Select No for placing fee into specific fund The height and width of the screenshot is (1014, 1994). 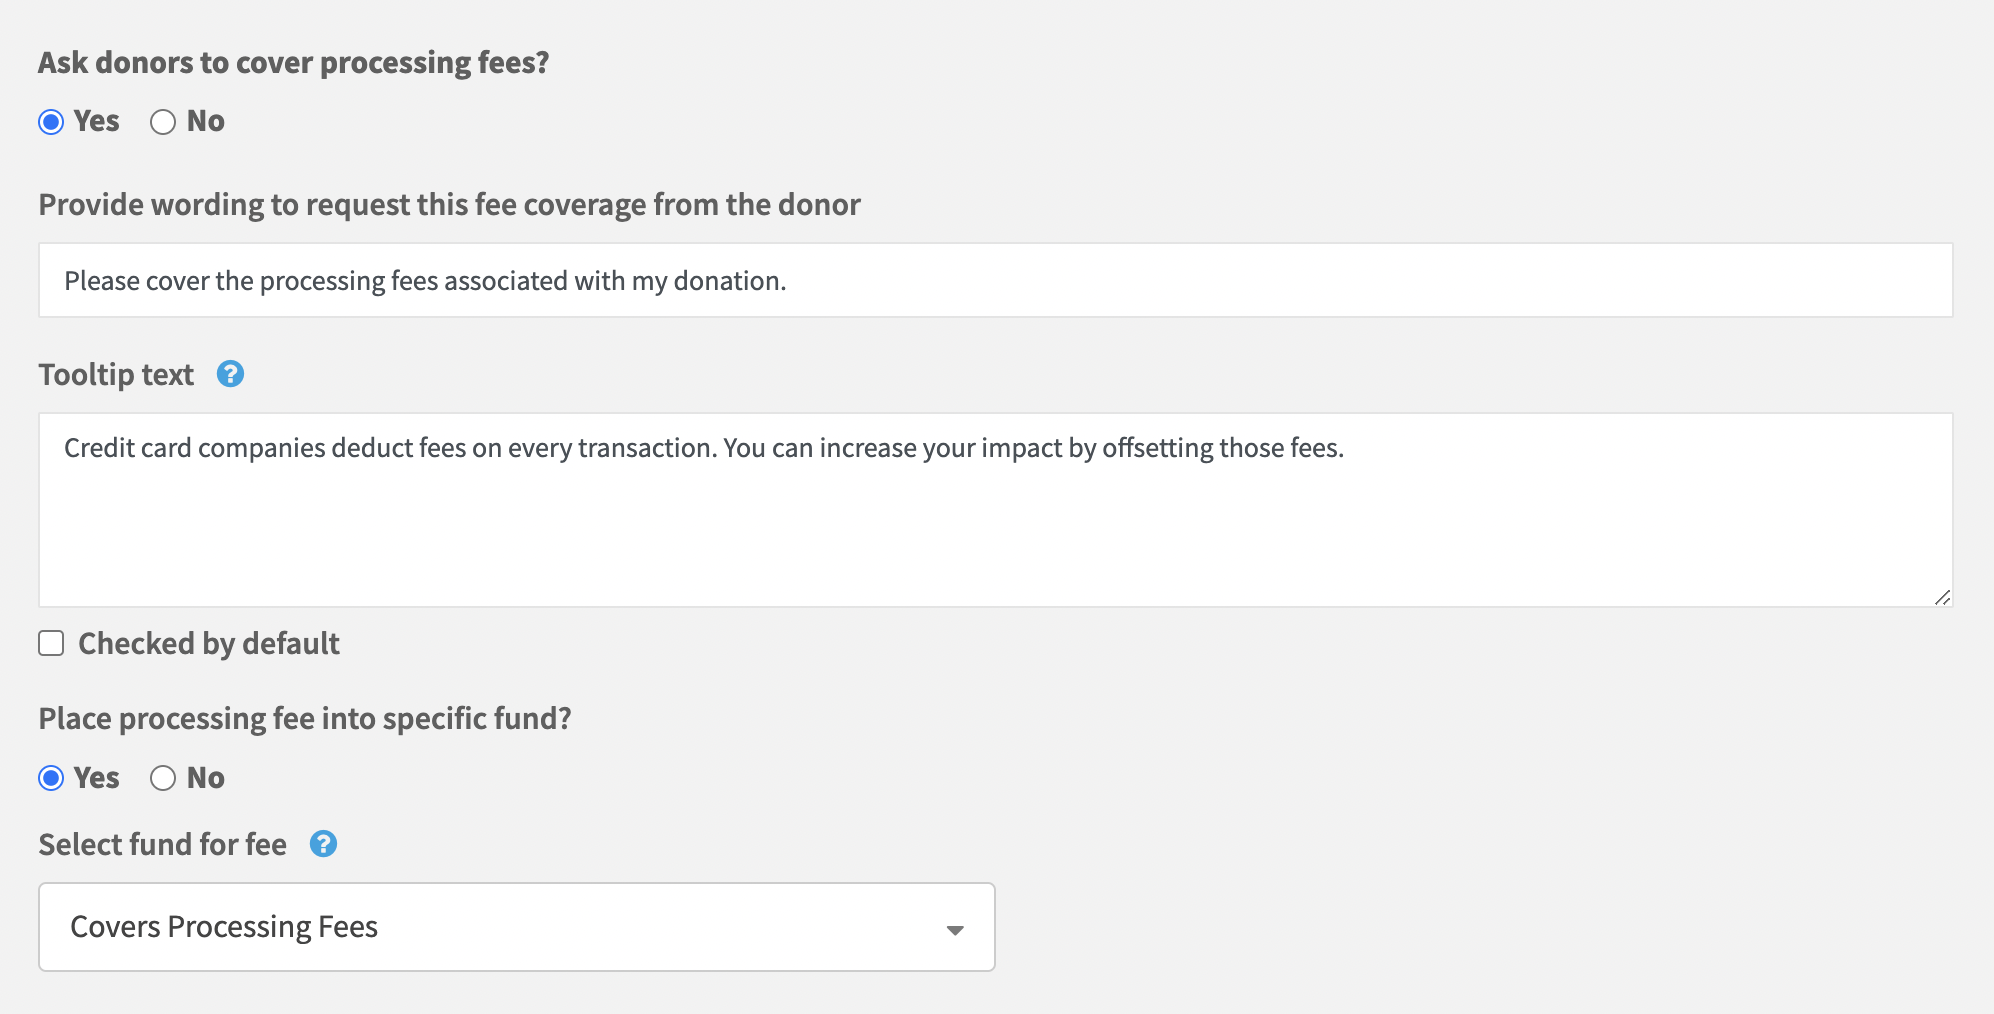[163, 778]
